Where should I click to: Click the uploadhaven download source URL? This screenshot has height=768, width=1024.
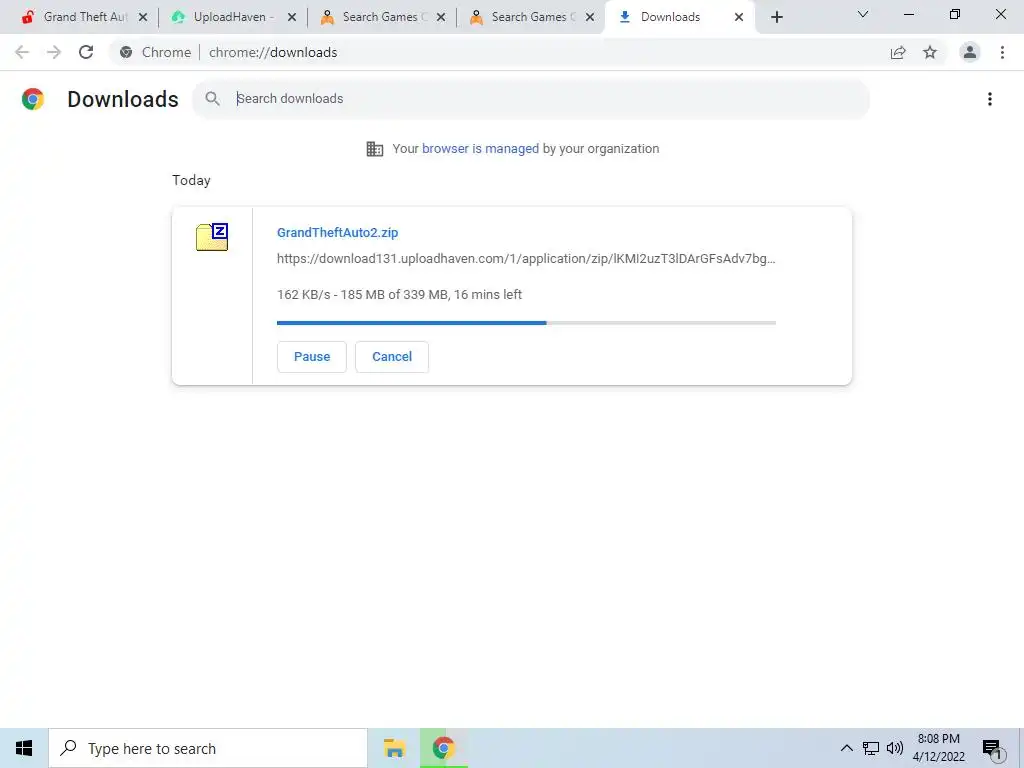(526, 259)
